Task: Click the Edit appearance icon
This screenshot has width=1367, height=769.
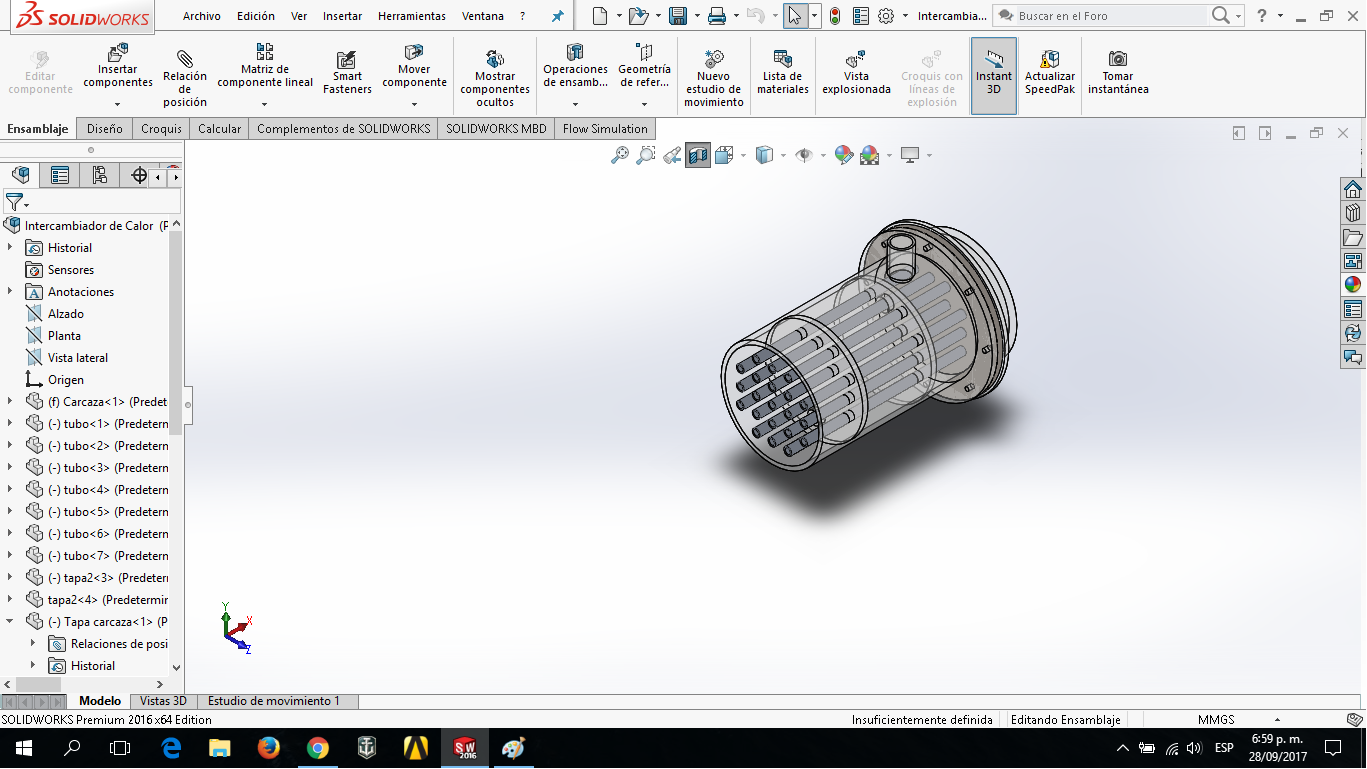Action: pos(843,155)
